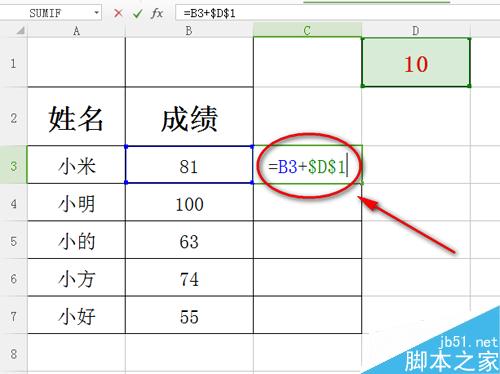Click into the formula bar with =B3+$D$1
The width and height of the screenshot is (500, 374).
[337, 13]
